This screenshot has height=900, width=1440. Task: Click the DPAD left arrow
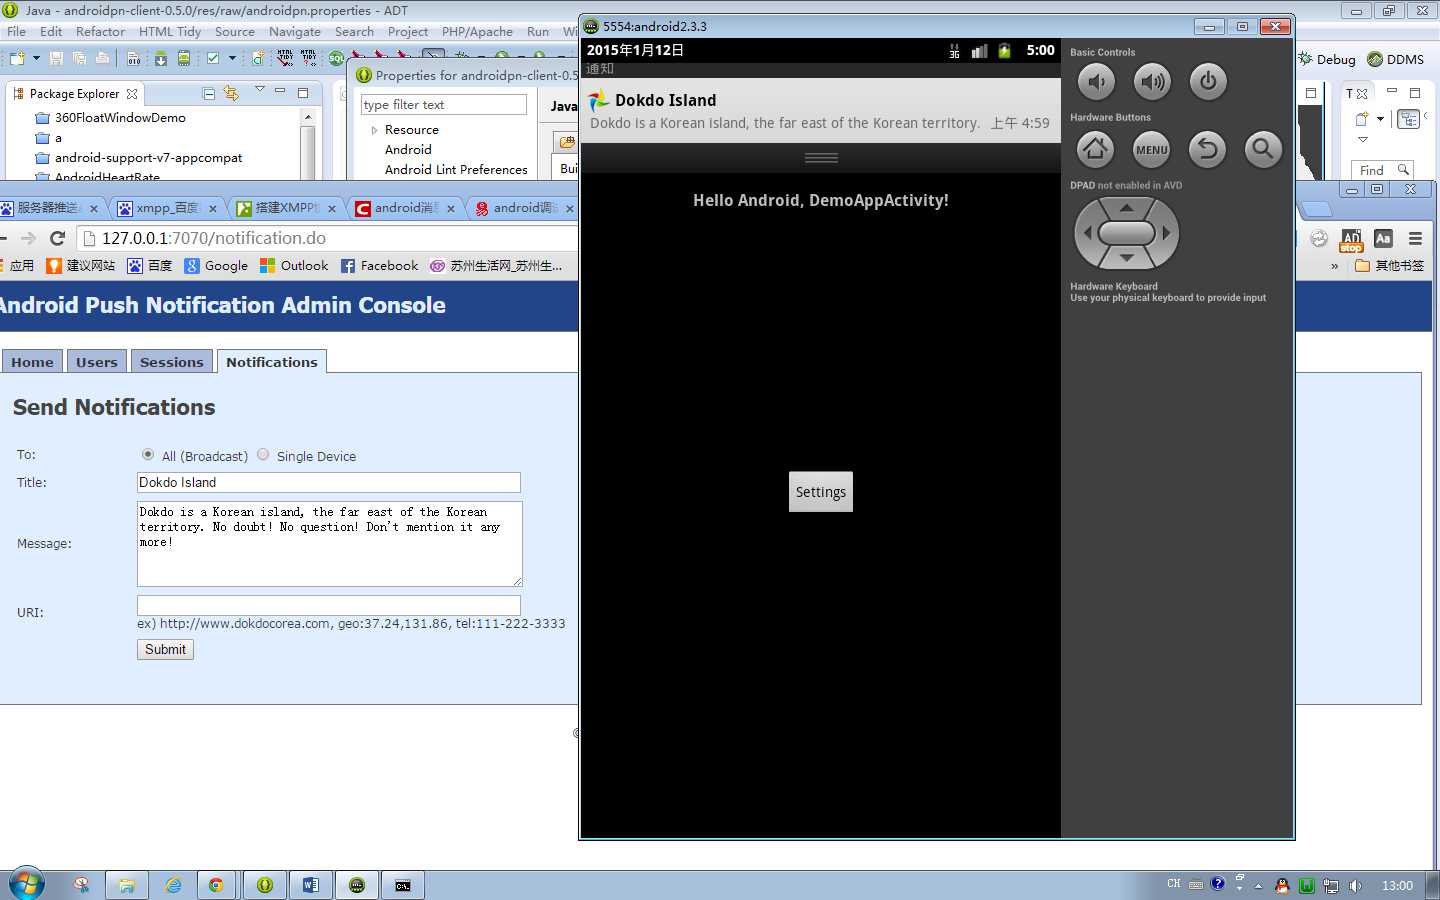(1087, 233)
